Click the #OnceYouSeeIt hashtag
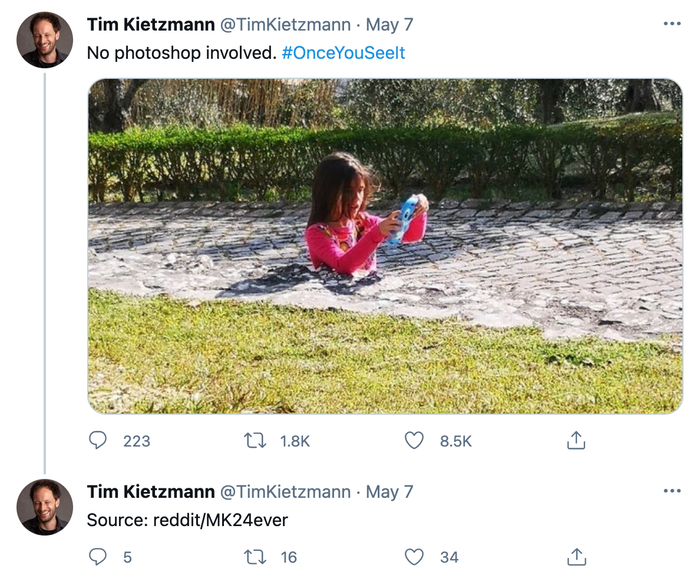 click(x=343, y=53)
